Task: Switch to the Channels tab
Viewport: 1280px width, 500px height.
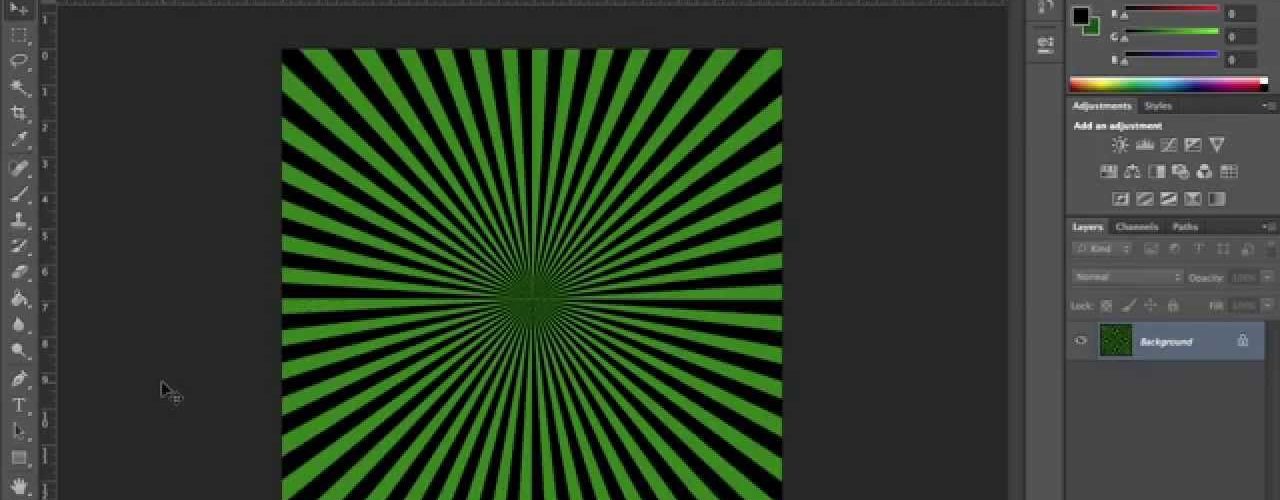Action: (x=1137, y=227)
